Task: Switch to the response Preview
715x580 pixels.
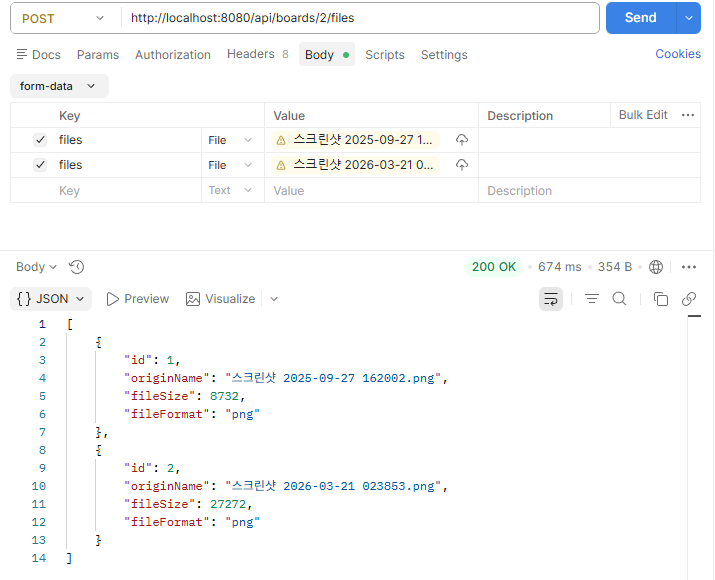Action: pos(138,299)
